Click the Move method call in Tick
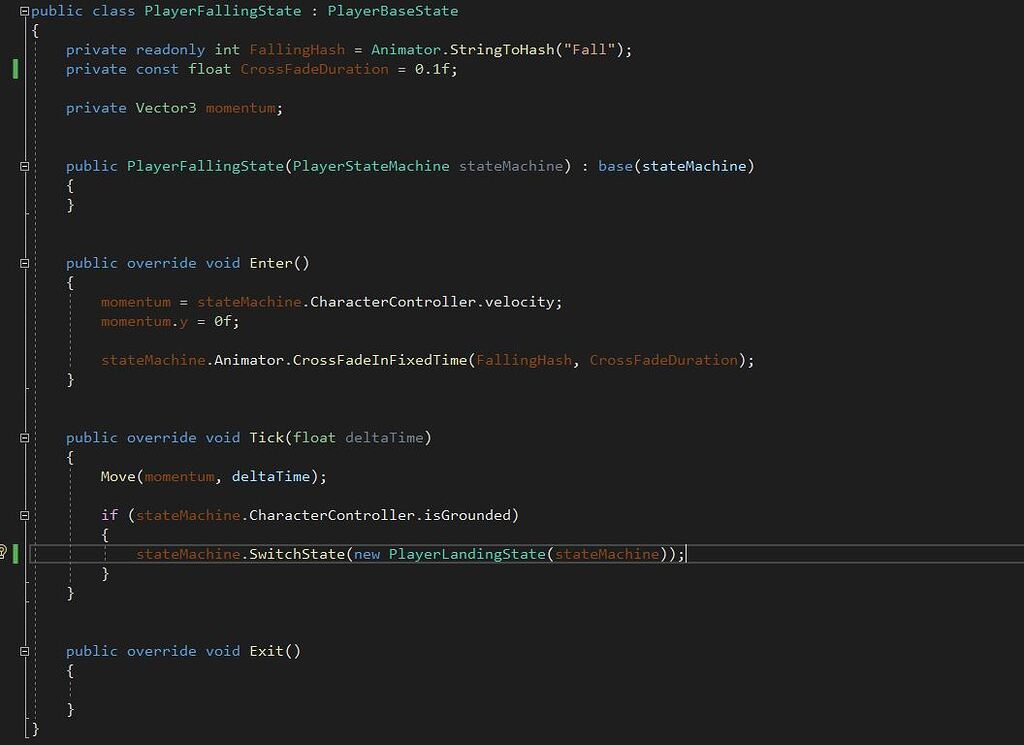Viewport: 1024px width, 745px height. pos(117,476)
